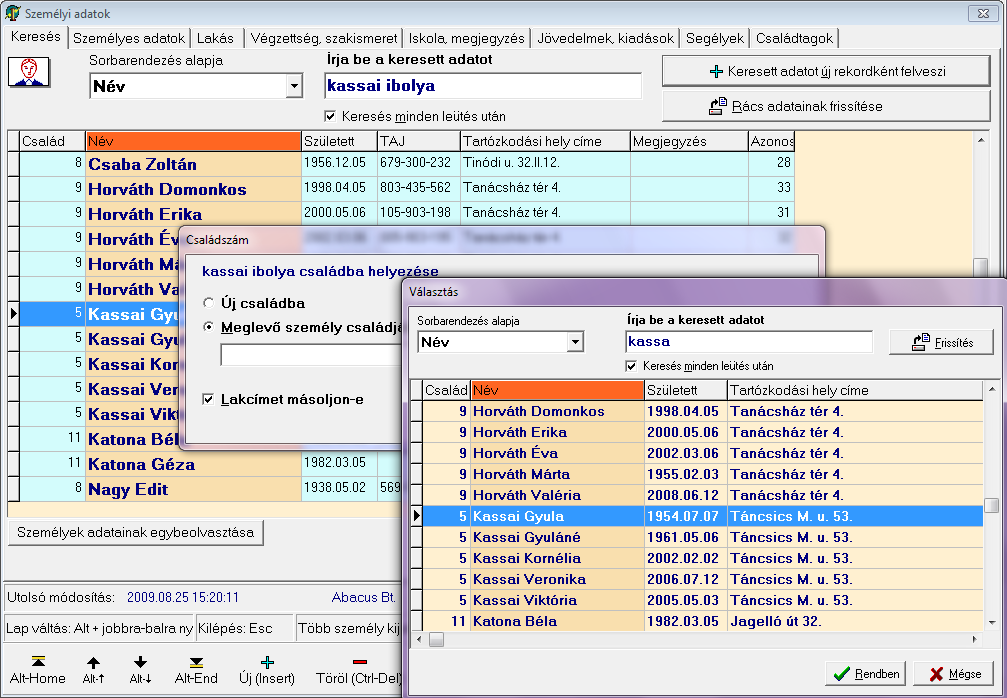Open the Jövedelmek, kiadások tab

tap(606, 39)
